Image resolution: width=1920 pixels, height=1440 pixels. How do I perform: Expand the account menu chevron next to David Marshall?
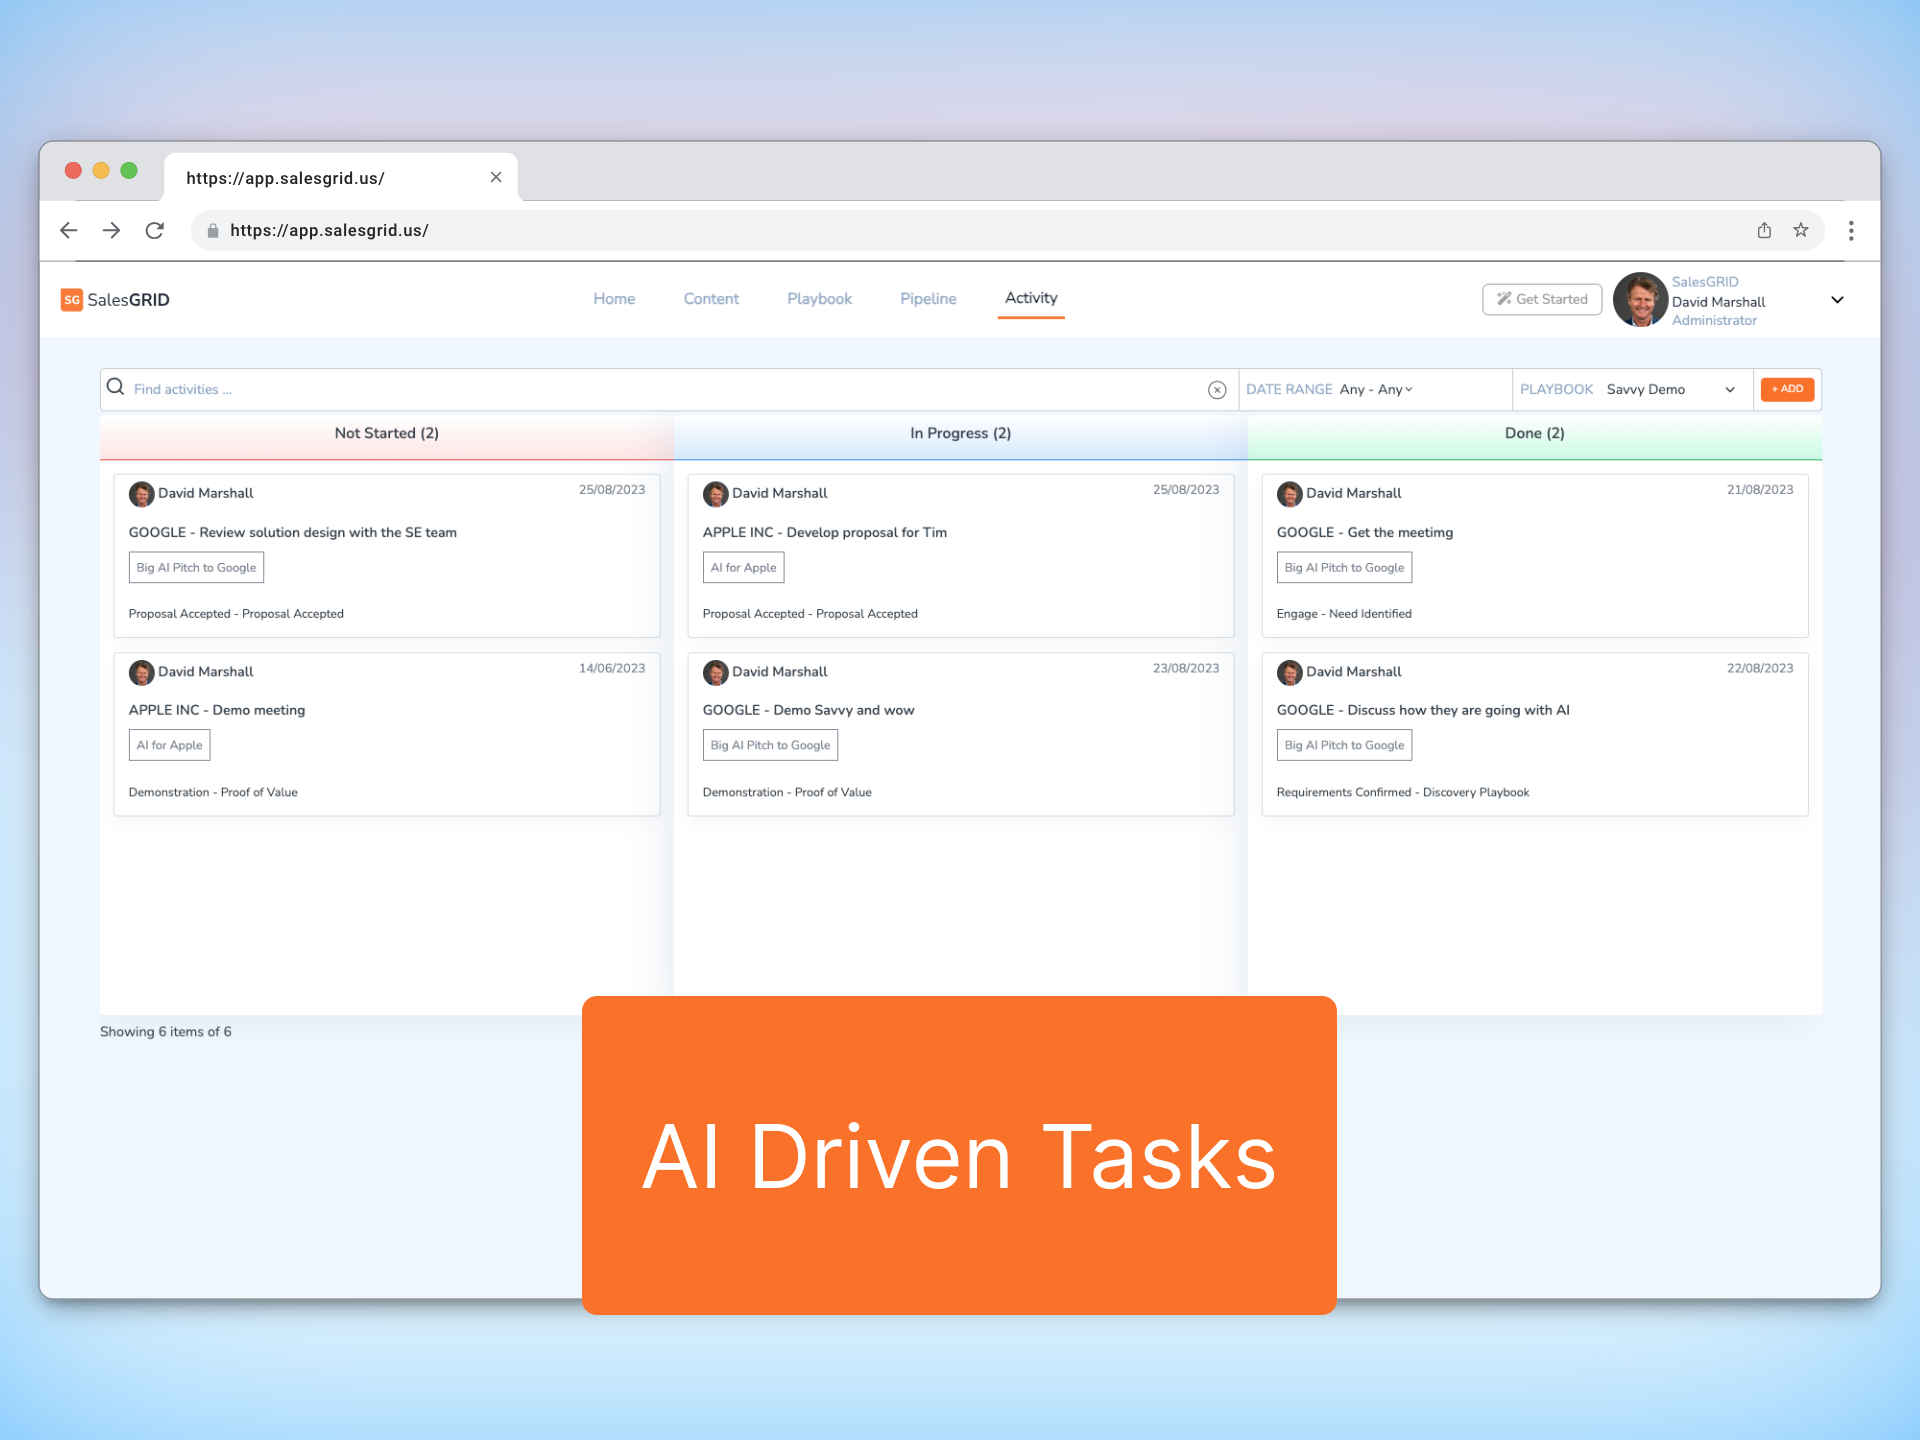click(x=1838, y=299)
